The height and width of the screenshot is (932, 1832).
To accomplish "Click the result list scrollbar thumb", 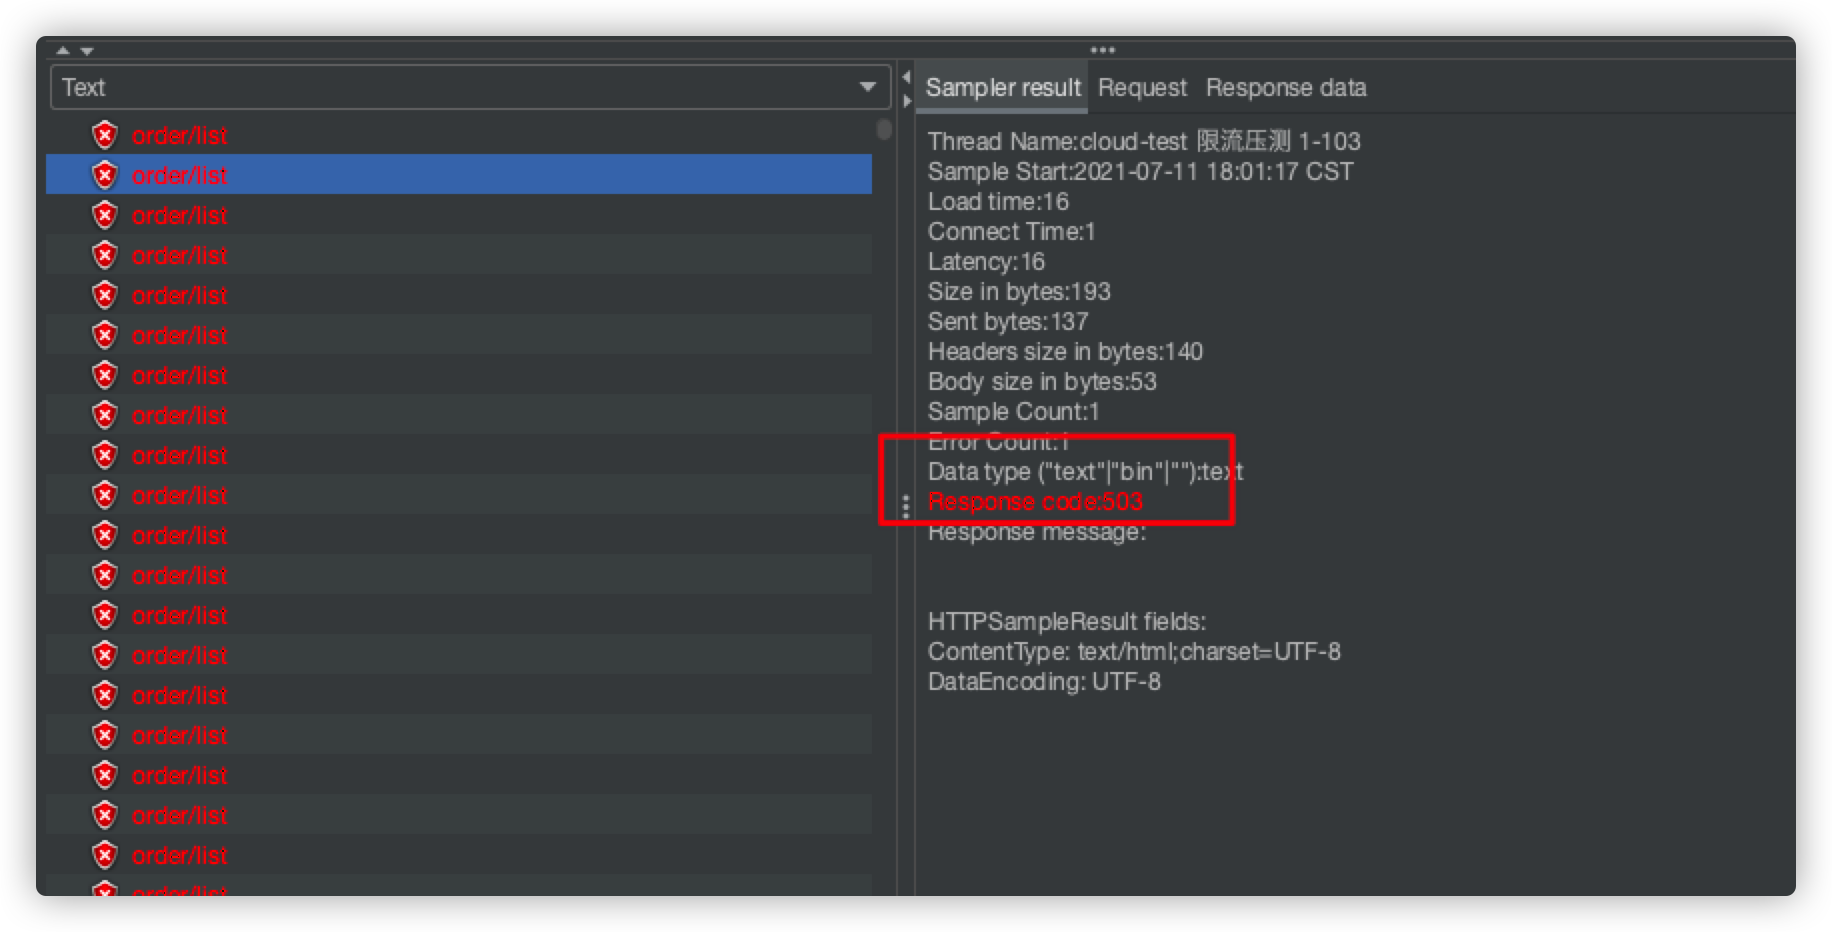I will 884,129.
